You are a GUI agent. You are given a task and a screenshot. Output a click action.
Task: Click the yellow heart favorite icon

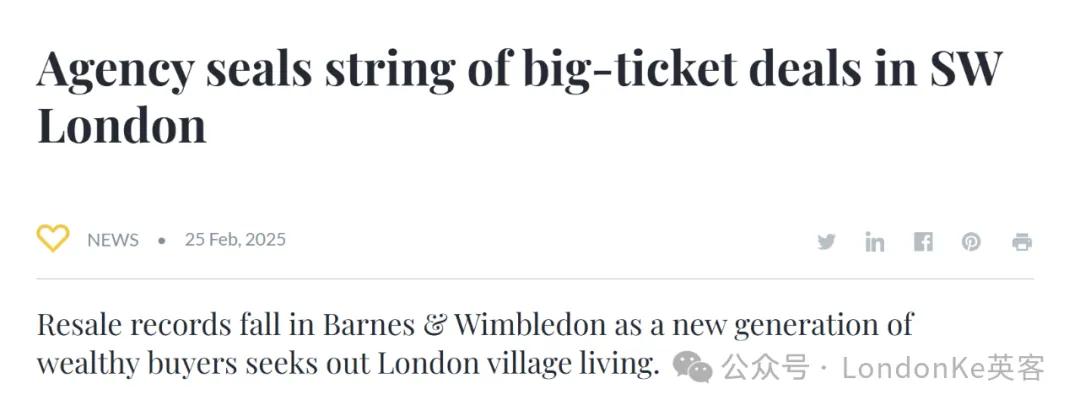click(53, 239)
